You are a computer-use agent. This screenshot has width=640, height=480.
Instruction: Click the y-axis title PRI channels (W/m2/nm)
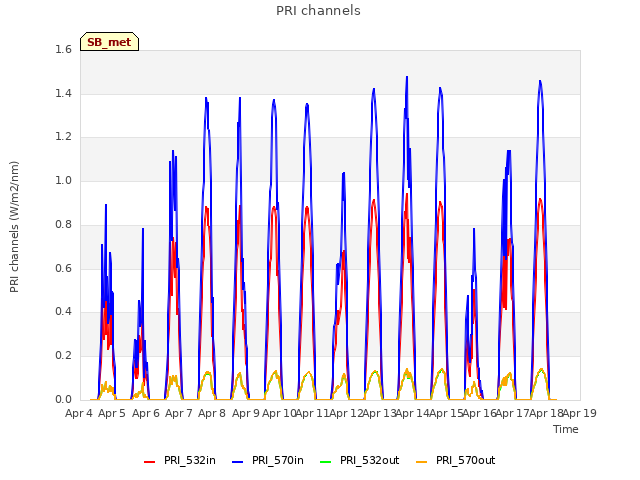pos(14,227)
